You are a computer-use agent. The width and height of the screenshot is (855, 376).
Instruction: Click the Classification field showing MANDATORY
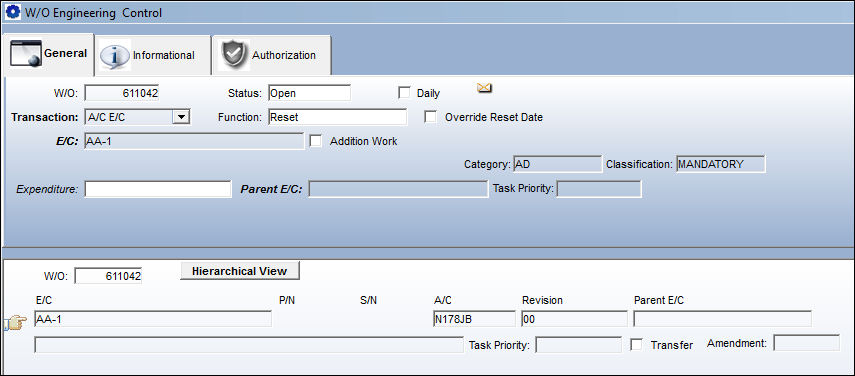pyautogui.click(x=721, y=163)
